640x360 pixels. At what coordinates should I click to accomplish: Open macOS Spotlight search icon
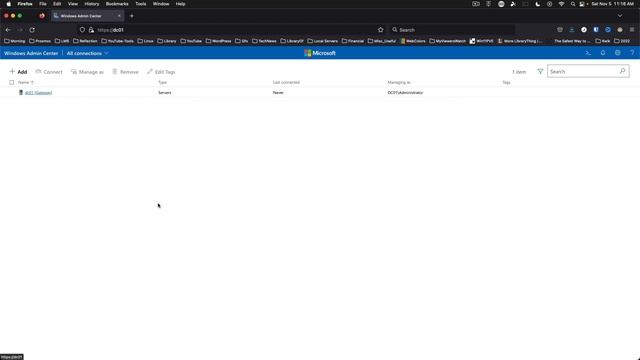pos(573,4)
